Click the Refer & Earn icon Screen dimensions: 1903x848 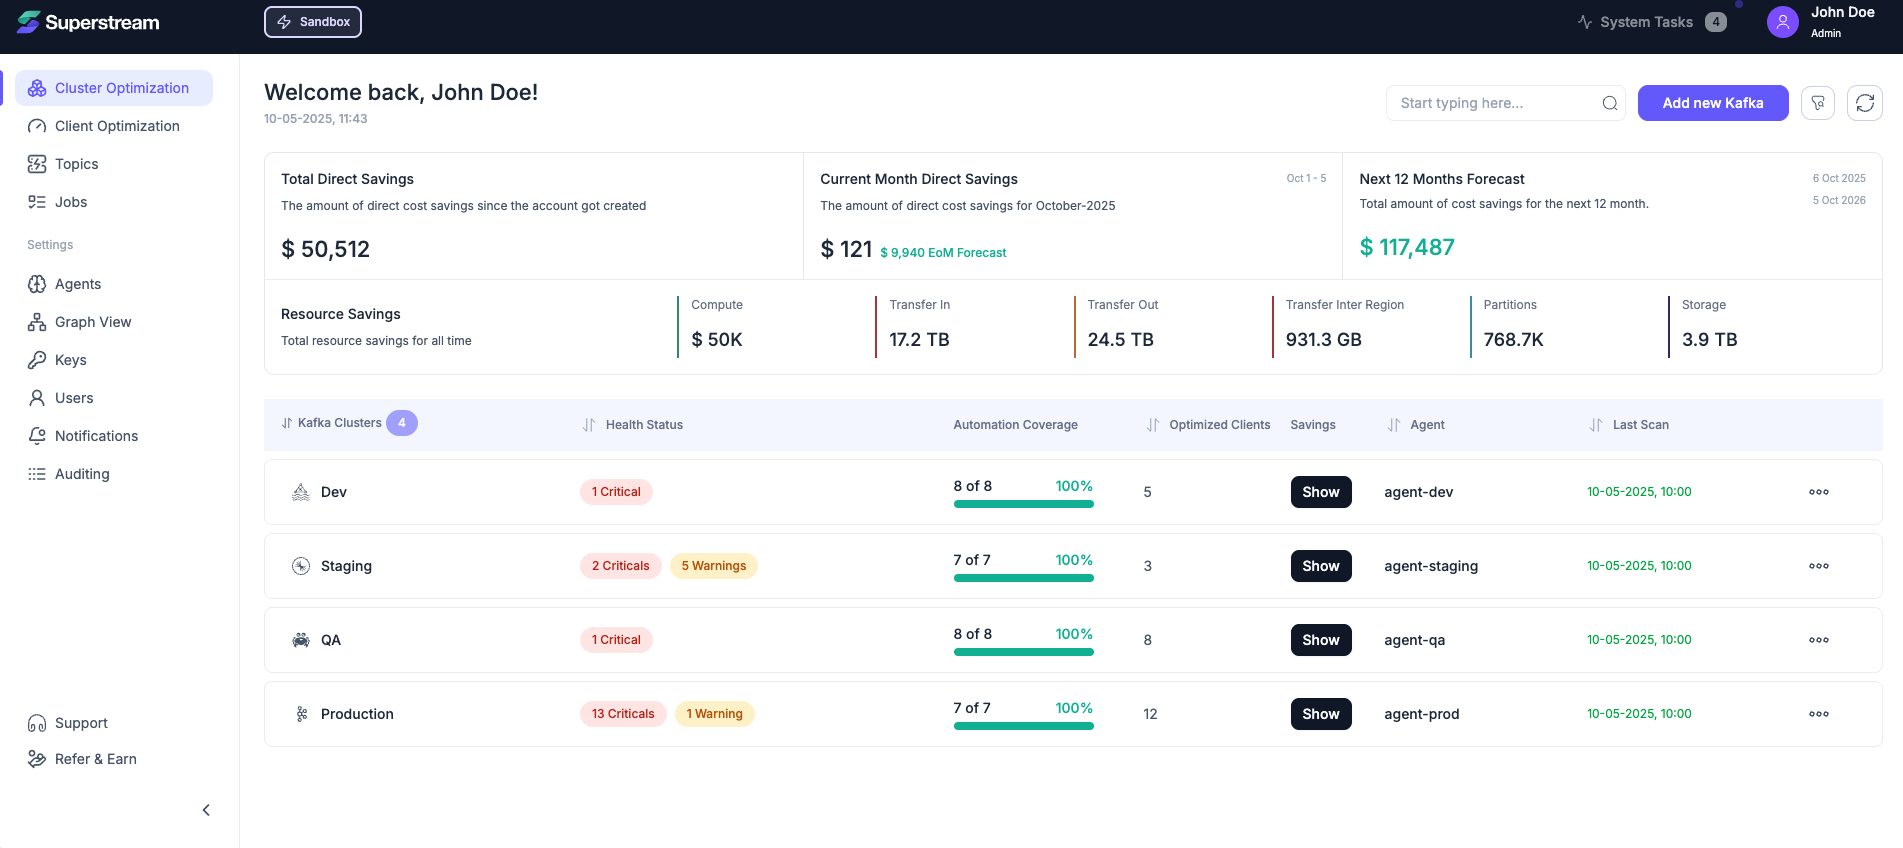tap(37, 759)
